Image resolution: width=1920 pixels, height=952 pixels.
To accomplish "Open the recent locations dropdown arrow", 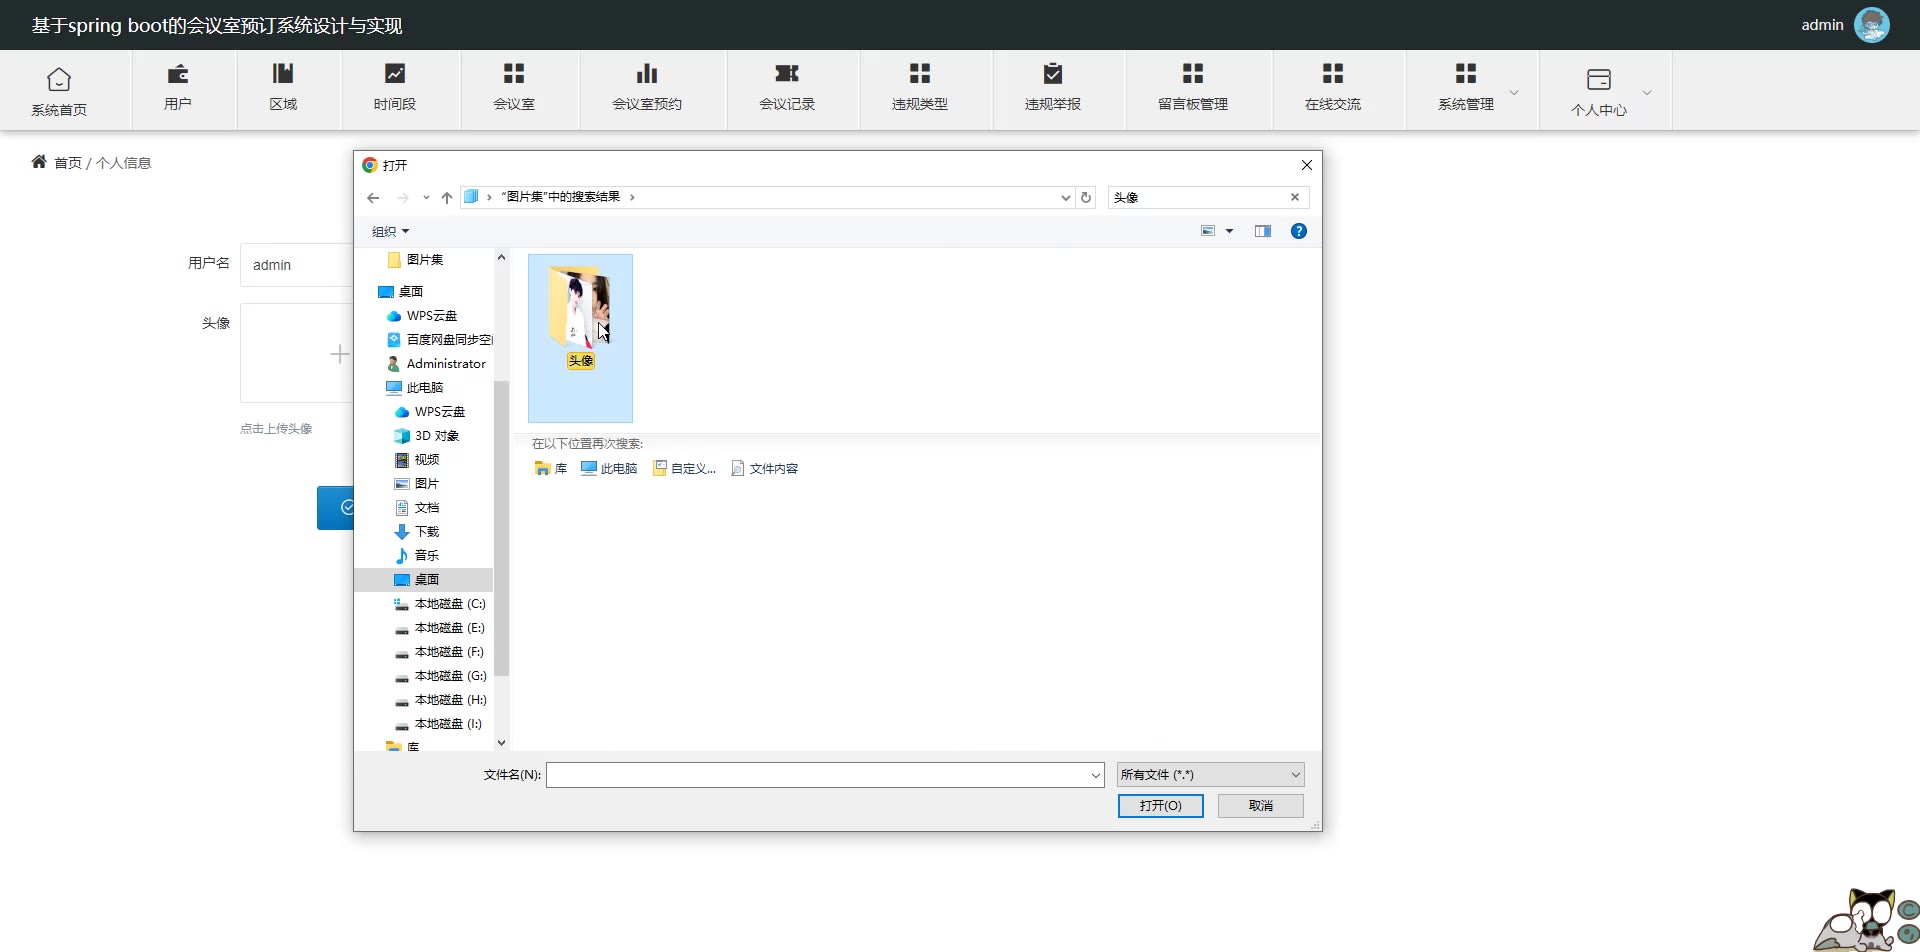I will [426, 198].
